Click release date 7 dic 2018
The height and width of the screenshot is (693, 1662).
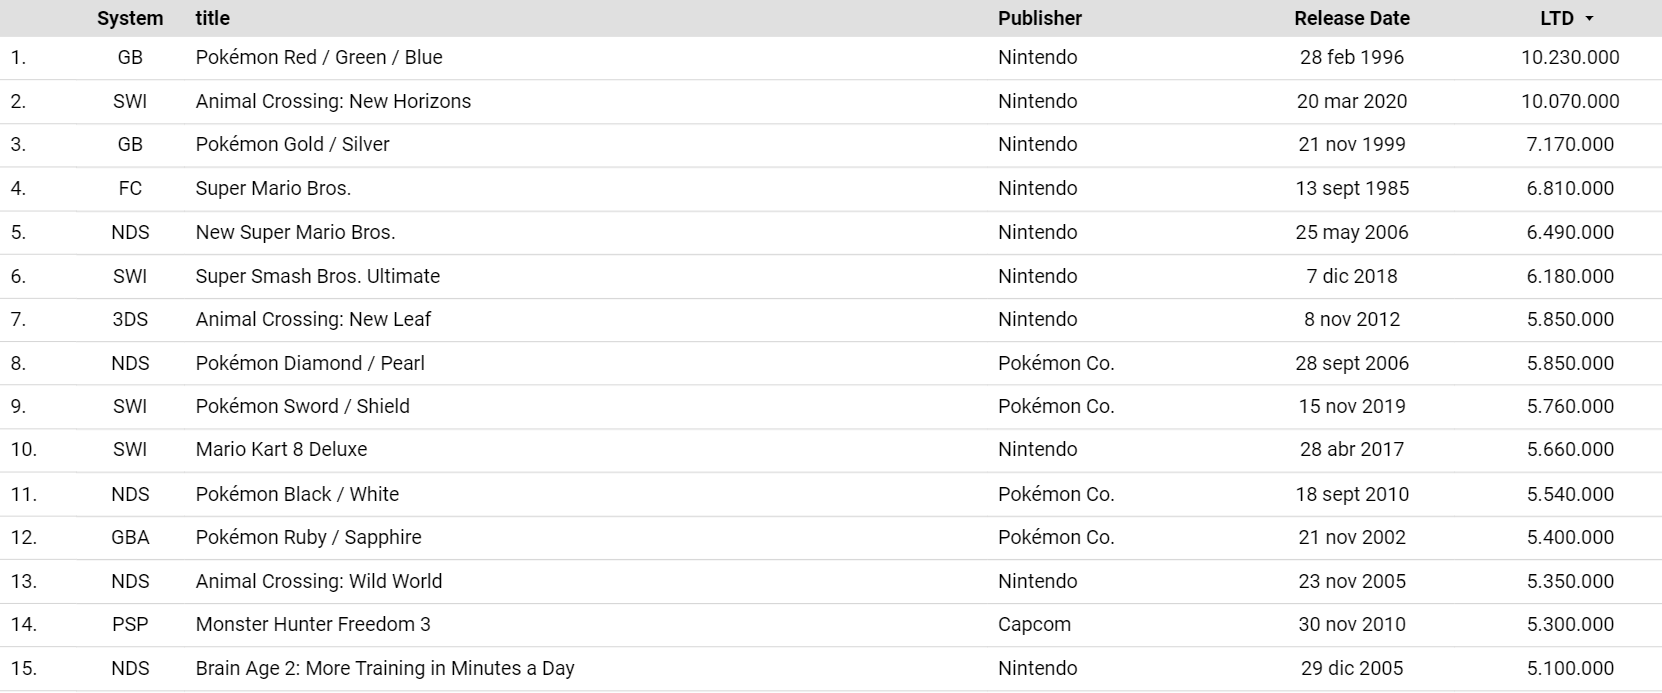1352,276
